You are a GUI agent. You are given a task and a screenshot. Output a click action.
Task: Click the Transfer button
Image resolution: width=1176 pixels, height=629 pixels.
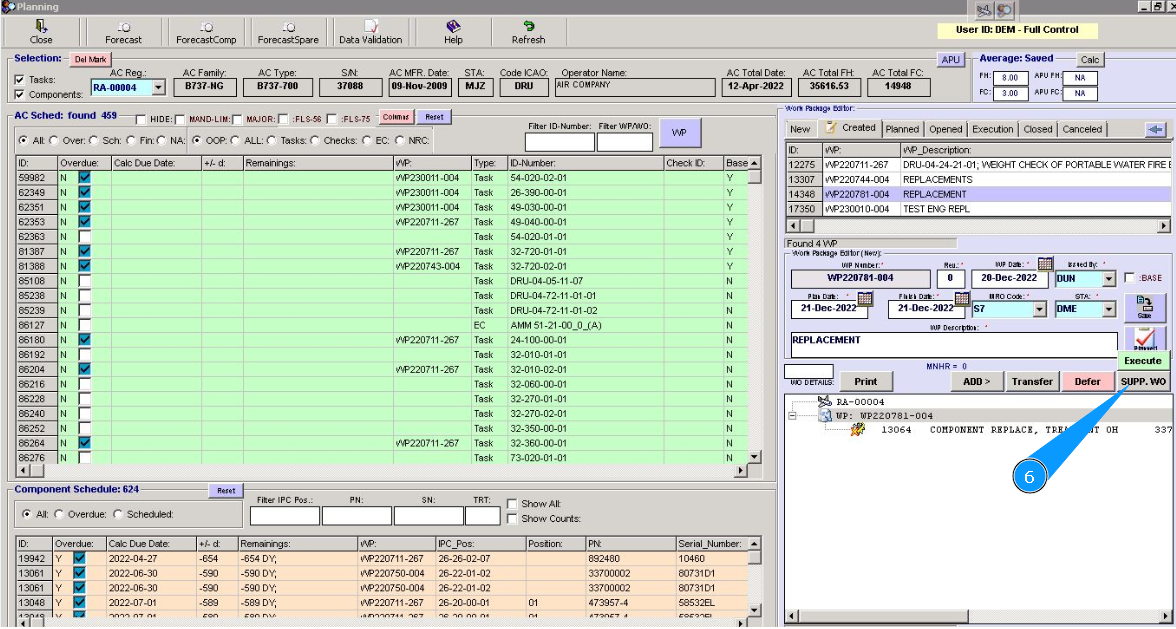tap(1032, 381)
